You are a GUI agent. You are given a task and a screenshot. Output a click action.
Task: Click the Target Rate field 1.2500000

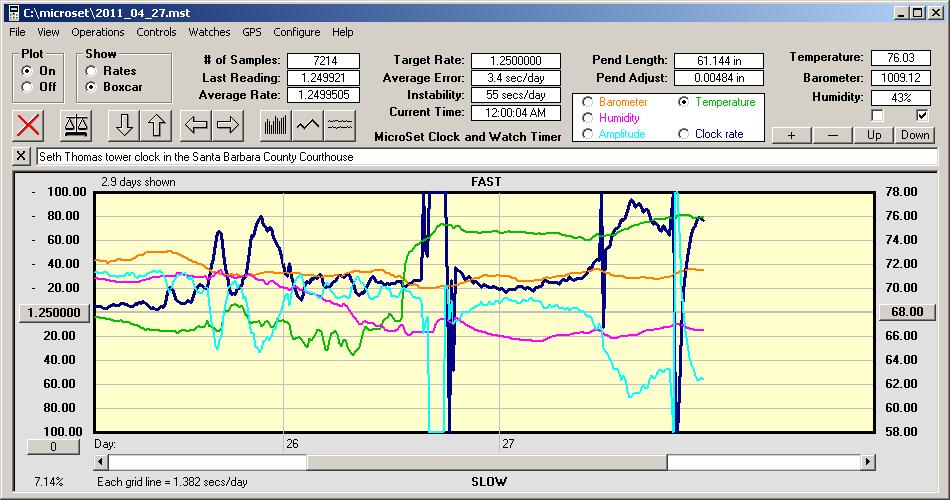516,61
